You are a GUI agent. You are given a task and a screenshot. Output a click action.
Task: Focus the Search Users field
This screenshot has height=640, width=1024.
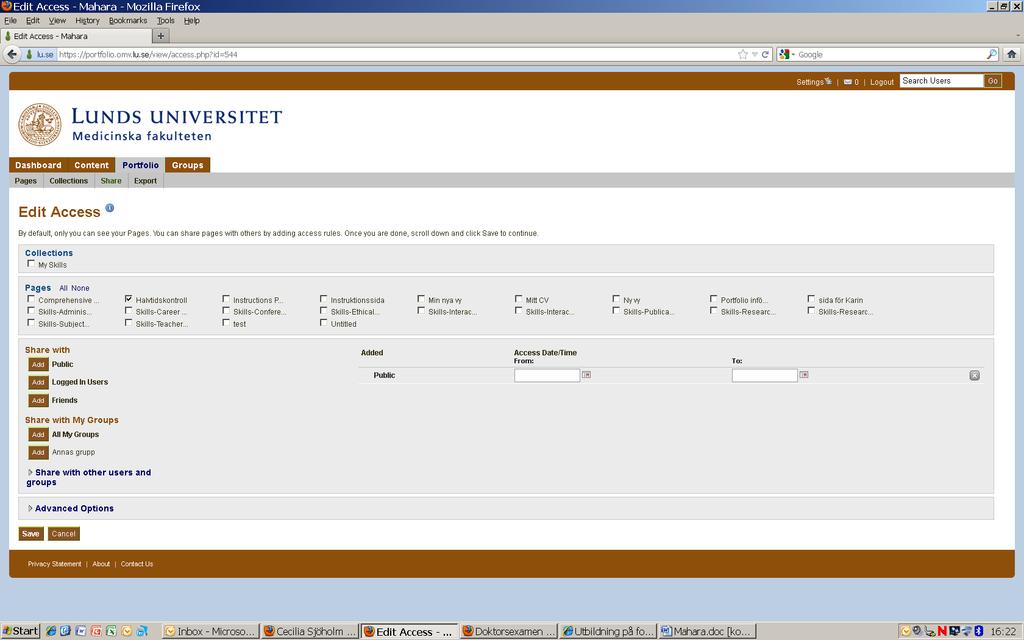941,81
